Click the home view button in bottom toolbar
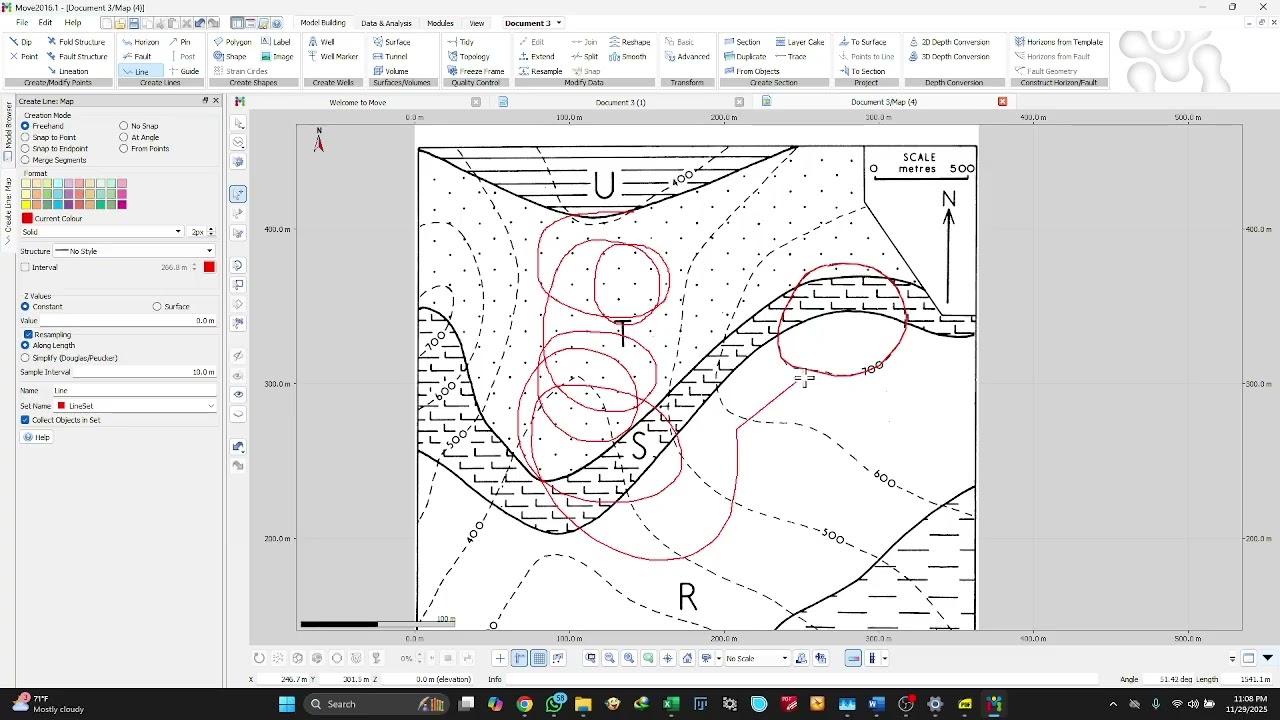Viewport: 1280px width, 720px height. (688, 658)
